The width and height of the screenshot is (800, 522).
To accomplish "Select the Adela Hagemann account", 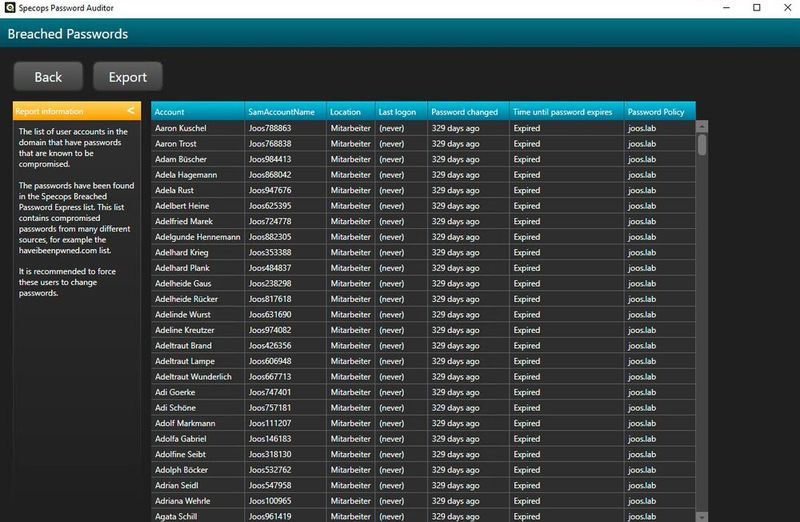I will point(186,175).
